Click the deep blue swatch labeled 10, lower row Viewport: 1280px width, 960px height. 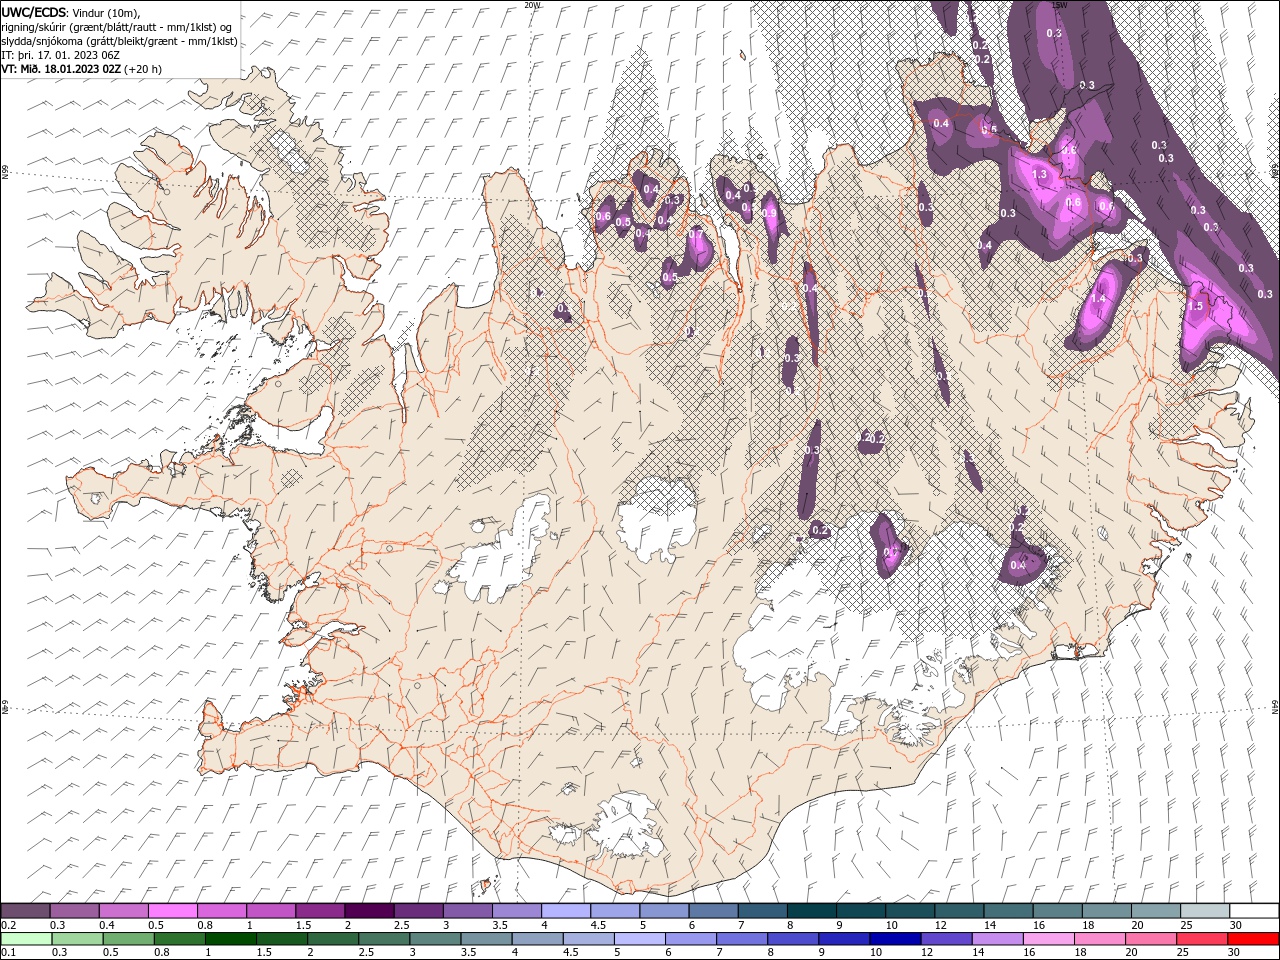[x=895, y=939]
